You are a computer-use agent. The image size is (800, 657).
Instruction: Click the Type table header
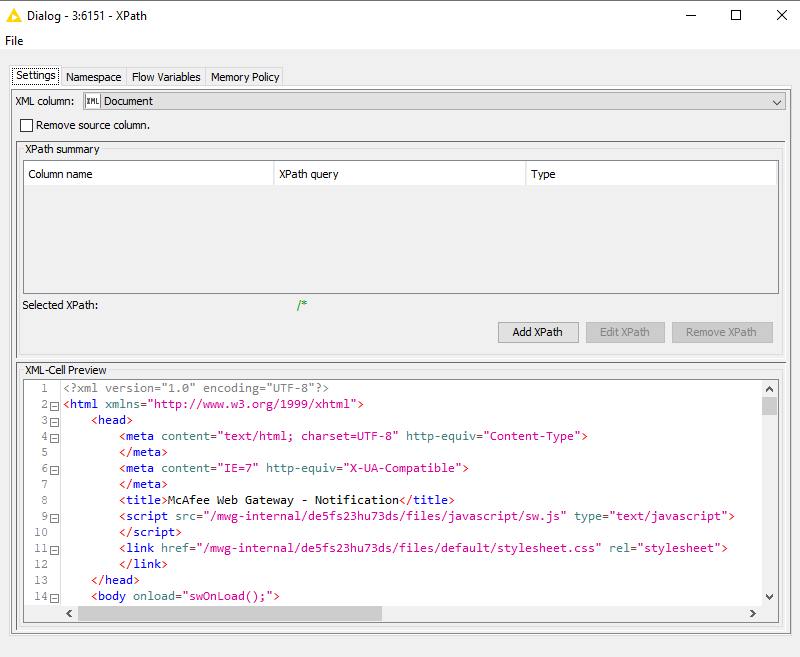pyautogui.click(x=652, y=174)
